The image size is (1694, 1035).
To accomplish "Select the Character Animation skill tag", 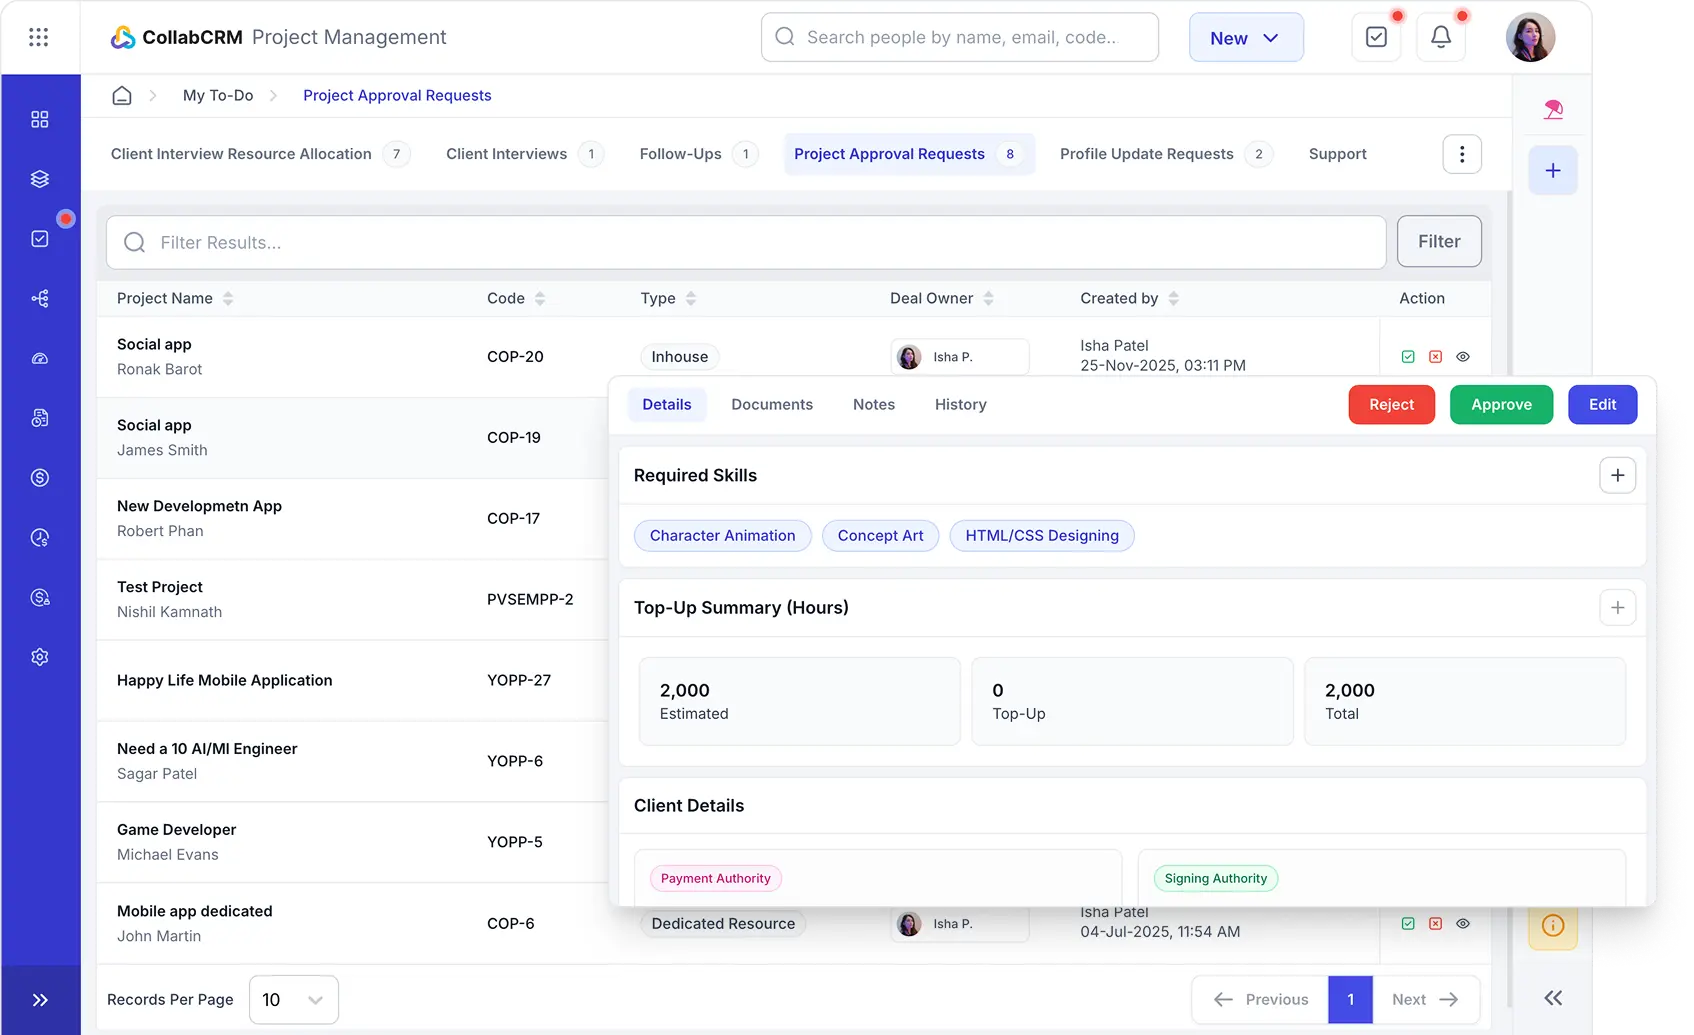I will pos(722,536).
